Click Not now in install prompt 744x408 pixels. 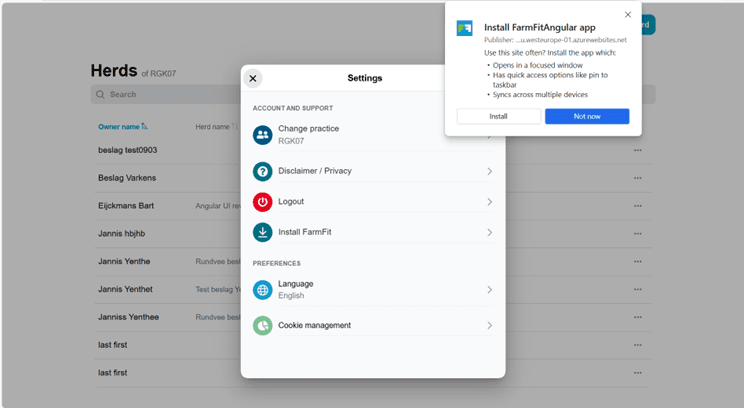coord(587,116)
